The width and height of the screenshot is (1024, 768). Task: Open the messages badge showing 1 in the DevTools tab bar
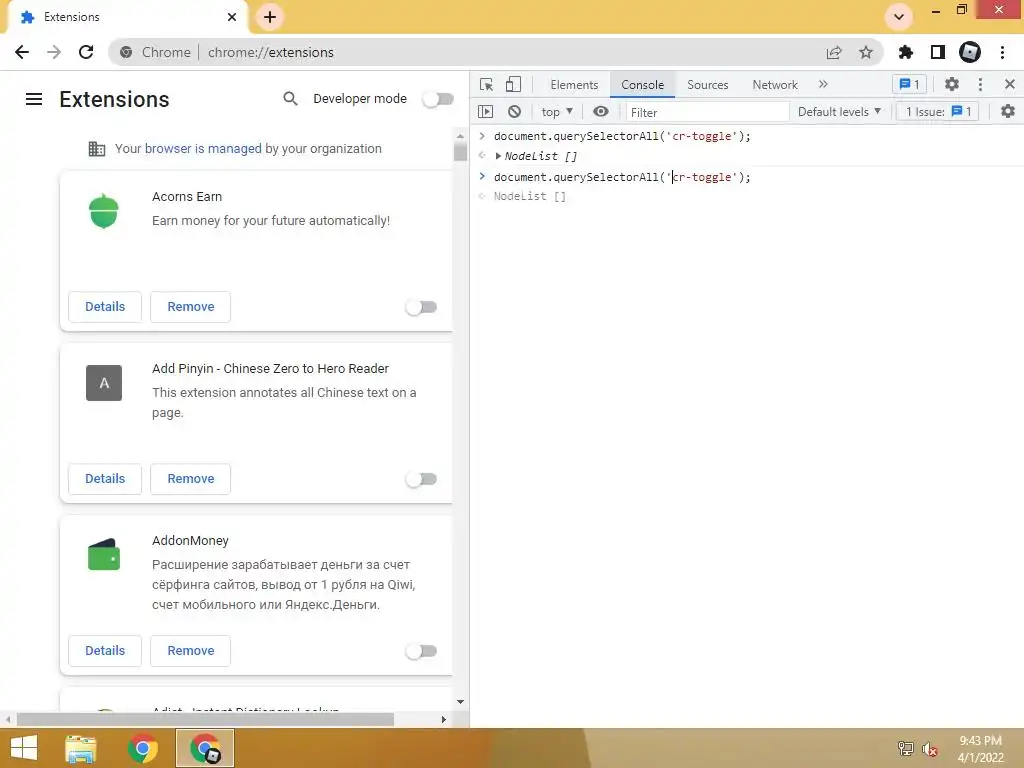tap(909, 84)
